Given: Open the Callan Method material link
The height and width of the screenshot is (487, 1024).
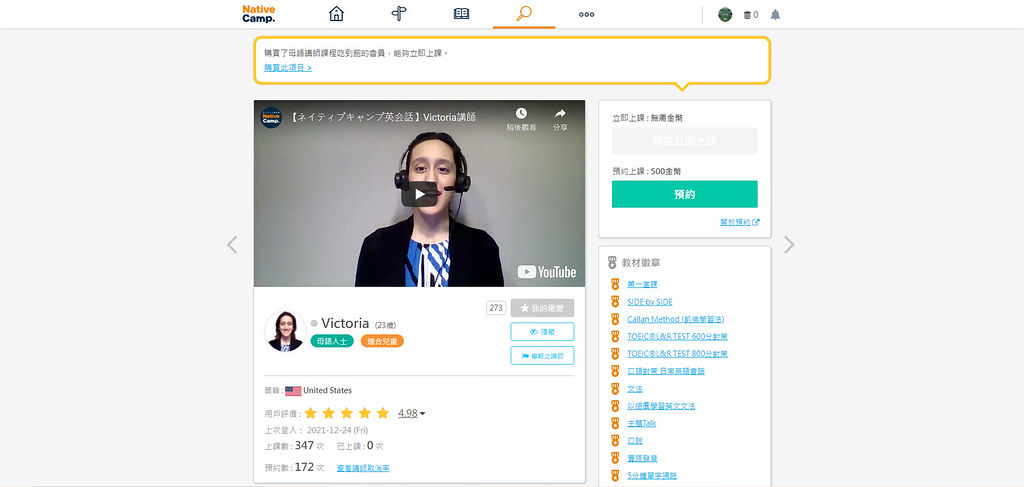Looking at the screenshot, I should click(x=675, y=319).
